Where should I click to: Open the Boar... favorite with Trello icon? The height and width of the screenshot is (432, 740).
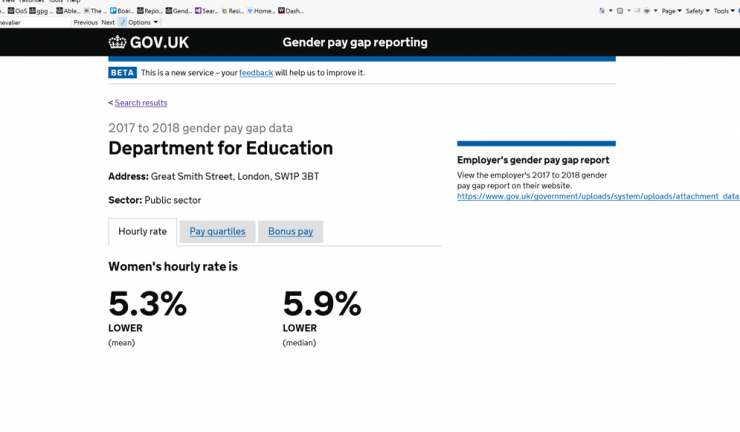122,10
